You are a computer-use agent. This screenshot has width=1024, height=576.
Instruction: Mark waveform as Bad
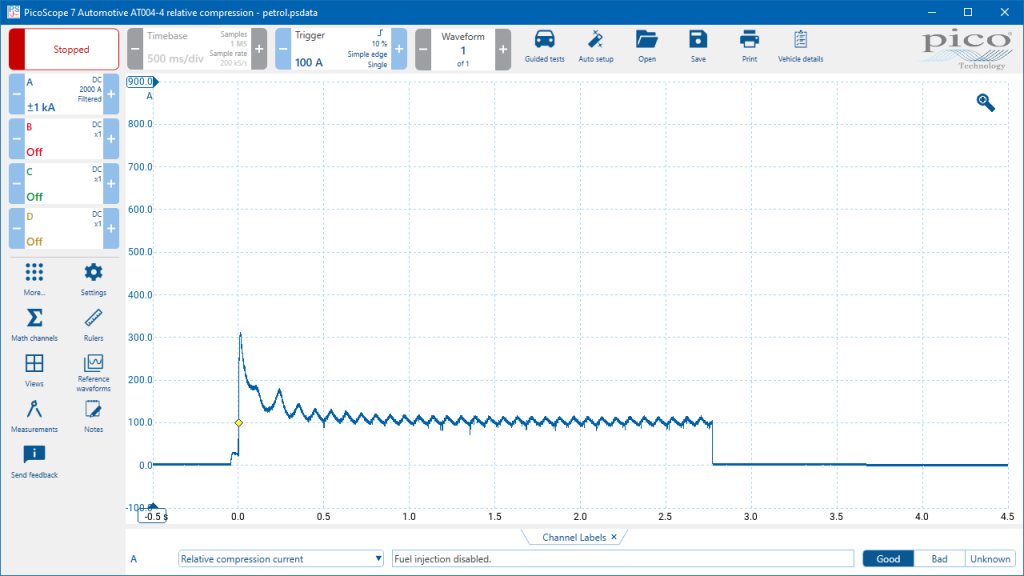coord(939,559)
